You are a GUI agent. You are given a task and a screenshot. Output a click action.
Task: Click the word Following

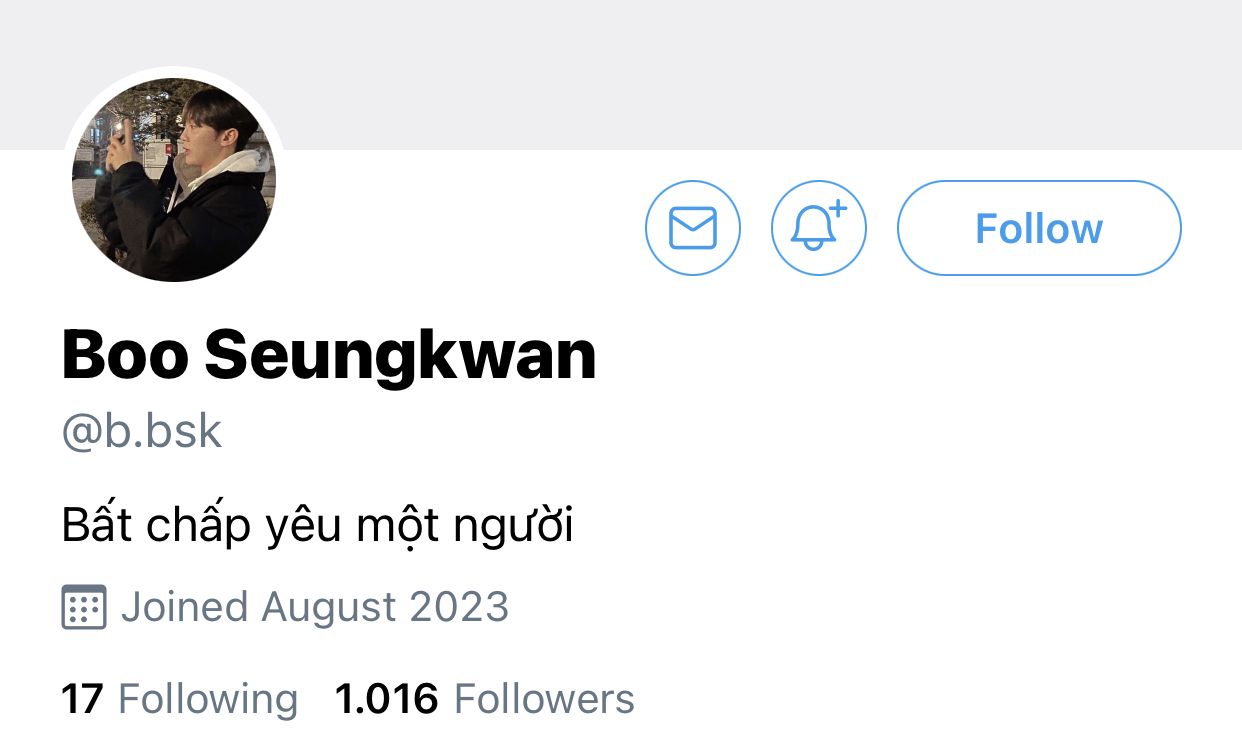(x=208, y=699)
